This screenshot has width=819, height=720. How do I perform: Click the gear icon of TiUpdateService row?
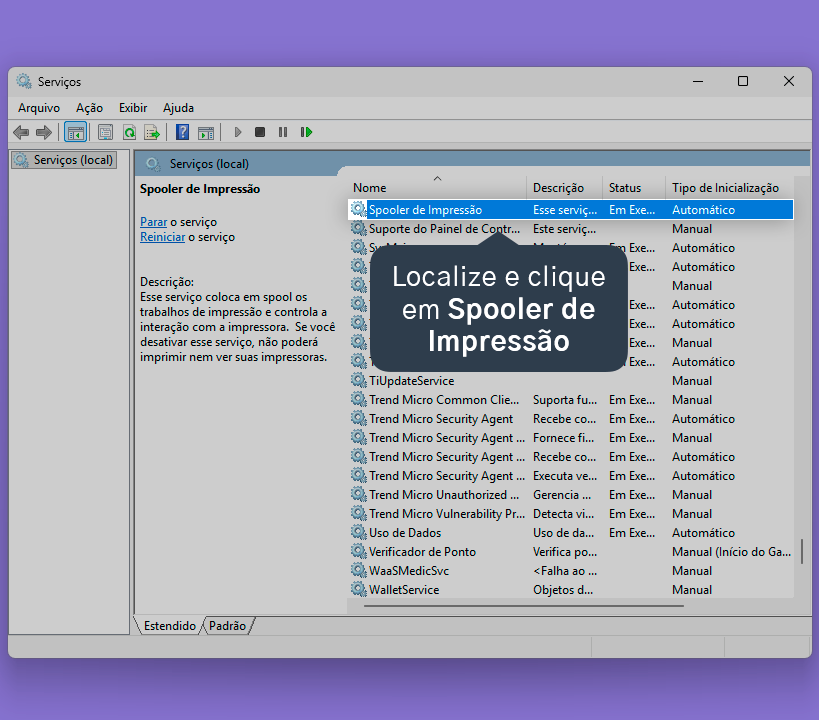pos(358,380)
